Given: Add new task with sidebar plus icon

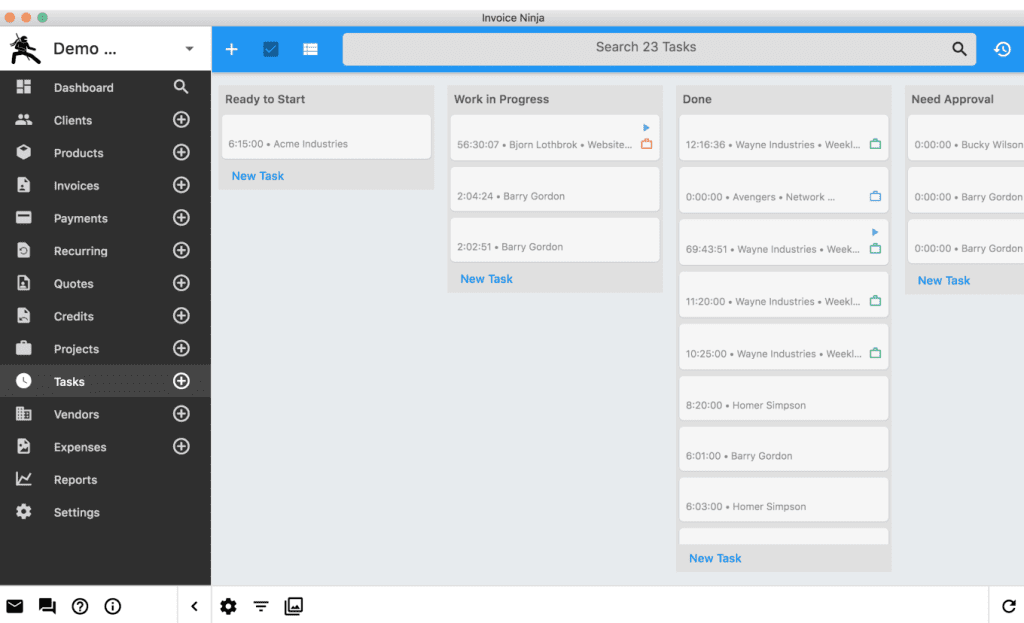Looking at the screenshot, I should point(181,381).
